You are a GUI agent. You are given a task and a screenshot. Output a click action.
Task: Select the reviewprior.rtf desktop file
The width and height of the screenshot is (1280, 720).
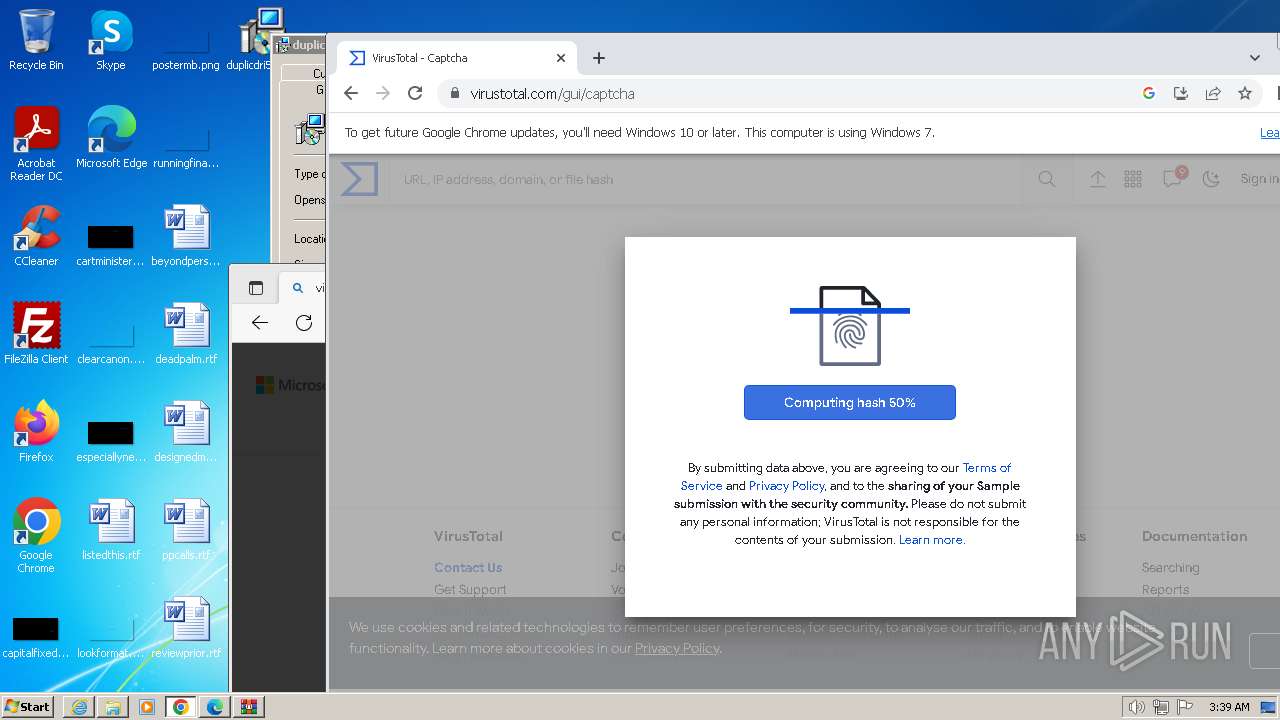tap(186, 628)
